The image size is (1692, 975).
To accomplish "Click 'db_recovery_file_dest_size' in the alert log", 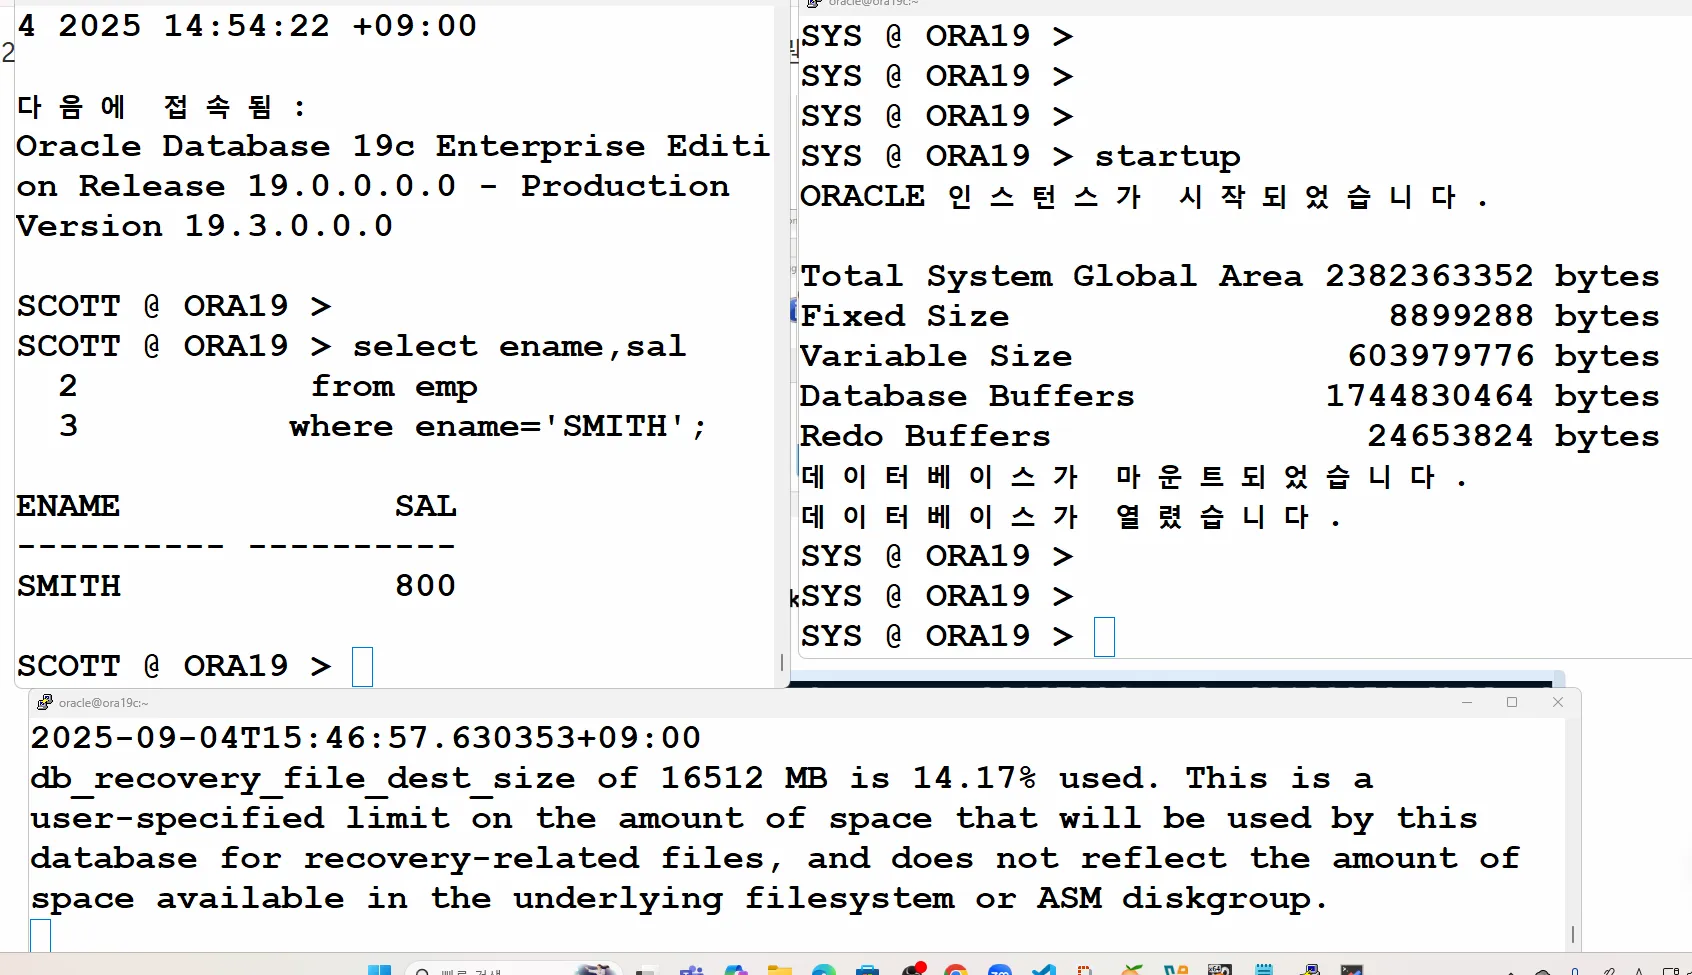I will click(303, 778).
